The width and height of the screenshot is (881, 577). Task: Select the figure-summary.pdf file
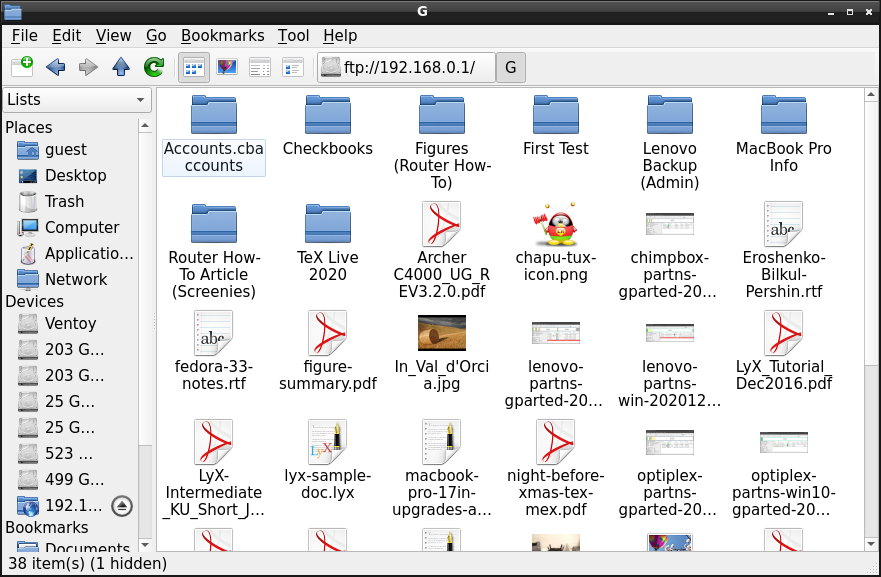[328, 352]
